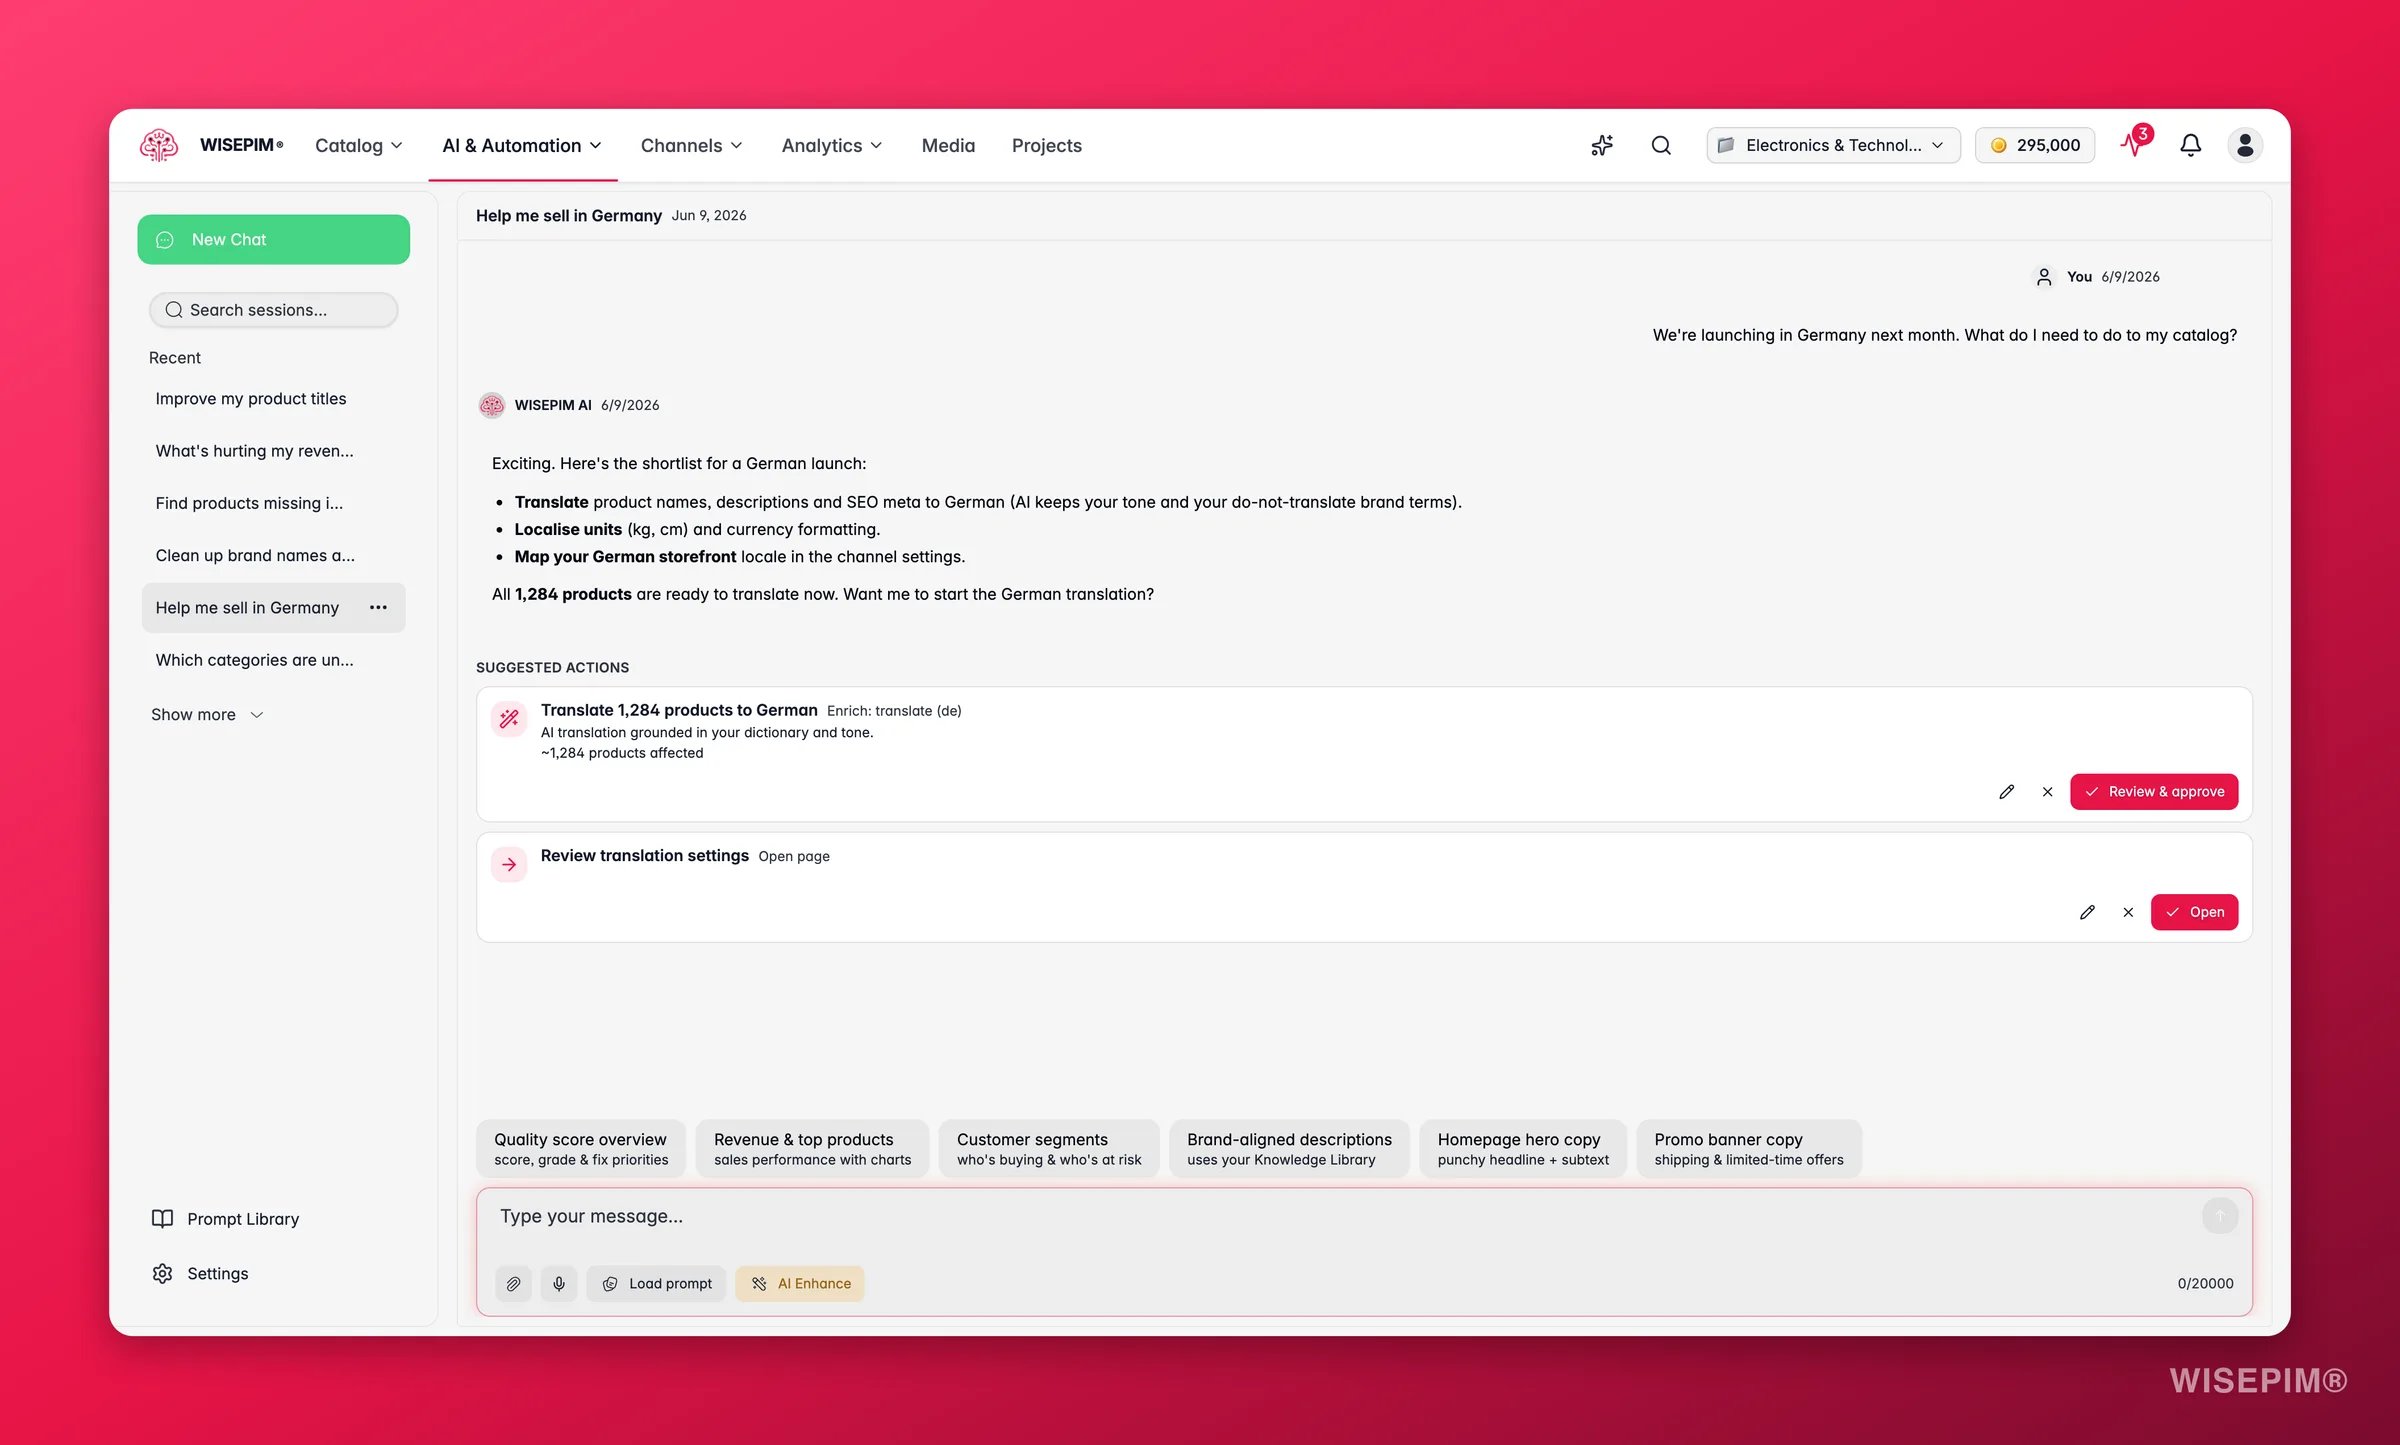Click AI Enhance button

pos(800,1283)
